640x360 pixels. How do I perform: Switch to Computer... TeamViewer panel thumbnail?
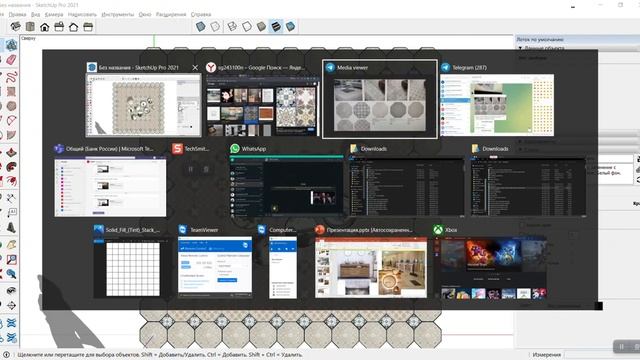coord(283,267)
